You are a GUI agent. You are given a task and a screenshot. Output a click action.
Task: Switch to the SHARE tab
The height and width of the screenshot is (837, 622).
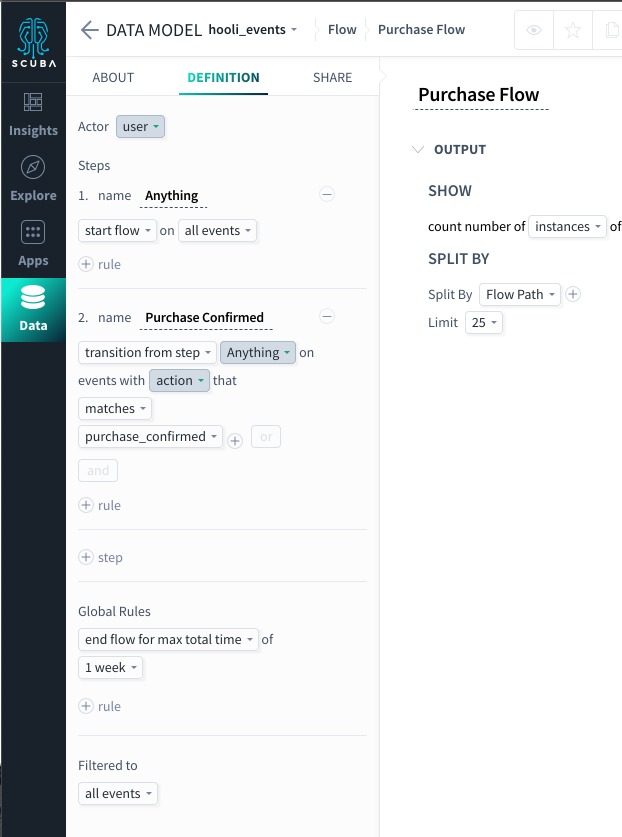point(333,78)
